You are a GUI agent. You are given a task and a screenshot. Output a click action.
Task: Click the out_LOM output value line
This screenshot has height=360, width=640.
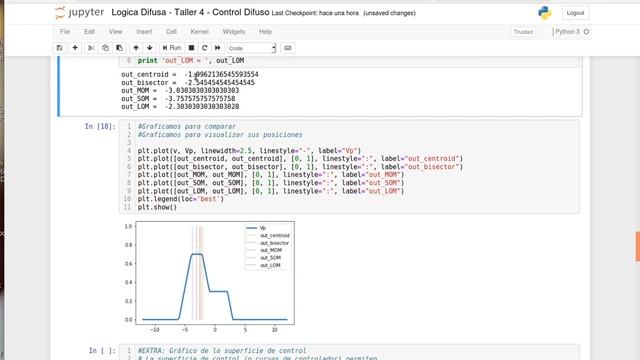click(x=180, y=107)
